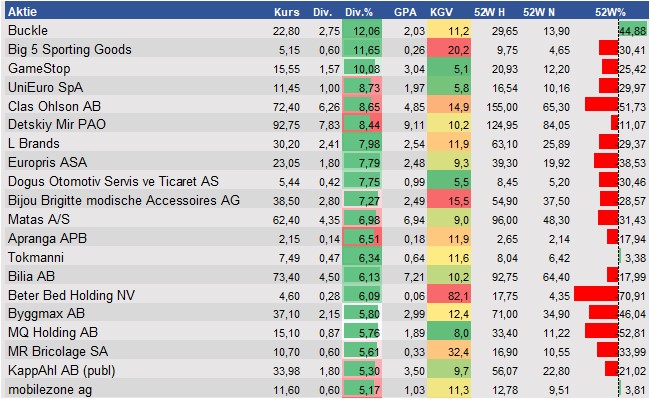Click Tokmanni's Kurs value 7,49
Image resolution: width=650 pixels, height=399 pixels.
(x=289, y=258)
